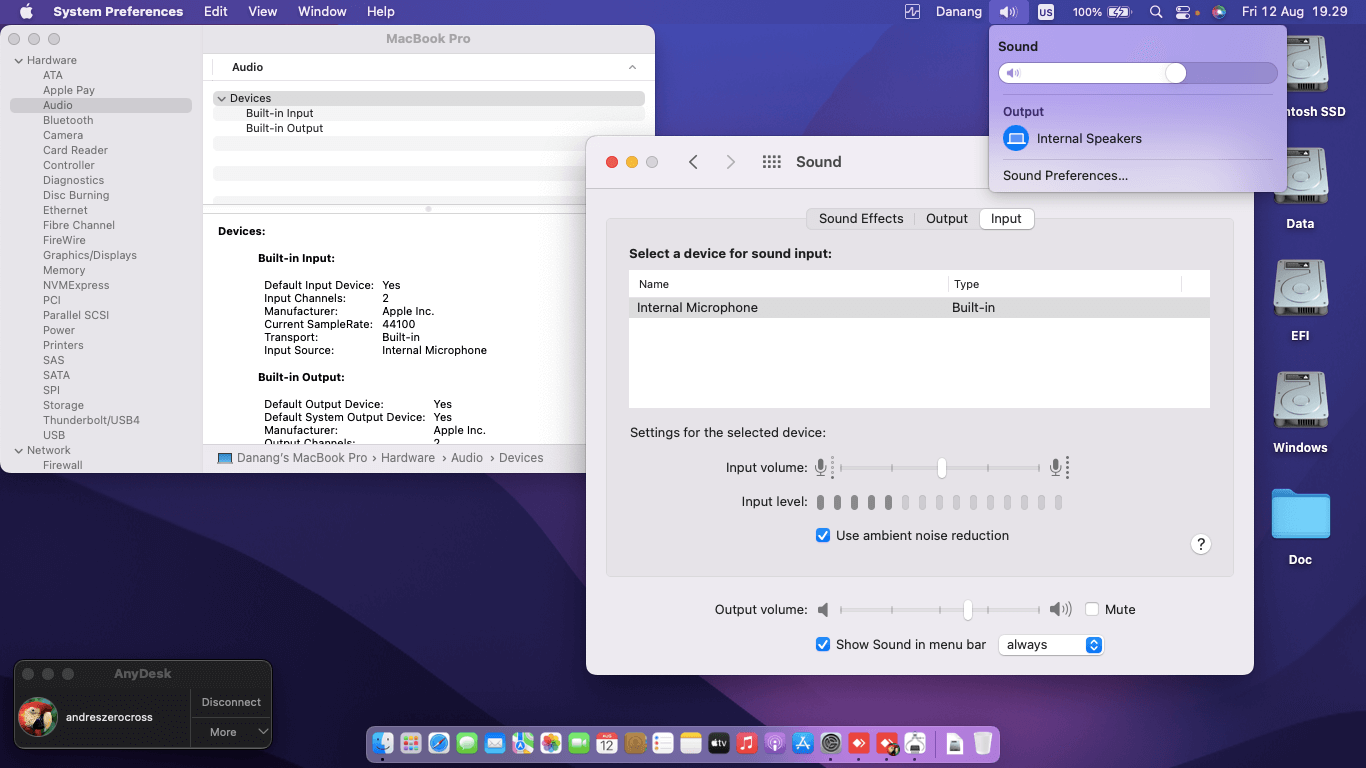This screenshot has width=1366, height=768.
Task: Open the 'always' popup menu
Action: (x=1050, y=645)
